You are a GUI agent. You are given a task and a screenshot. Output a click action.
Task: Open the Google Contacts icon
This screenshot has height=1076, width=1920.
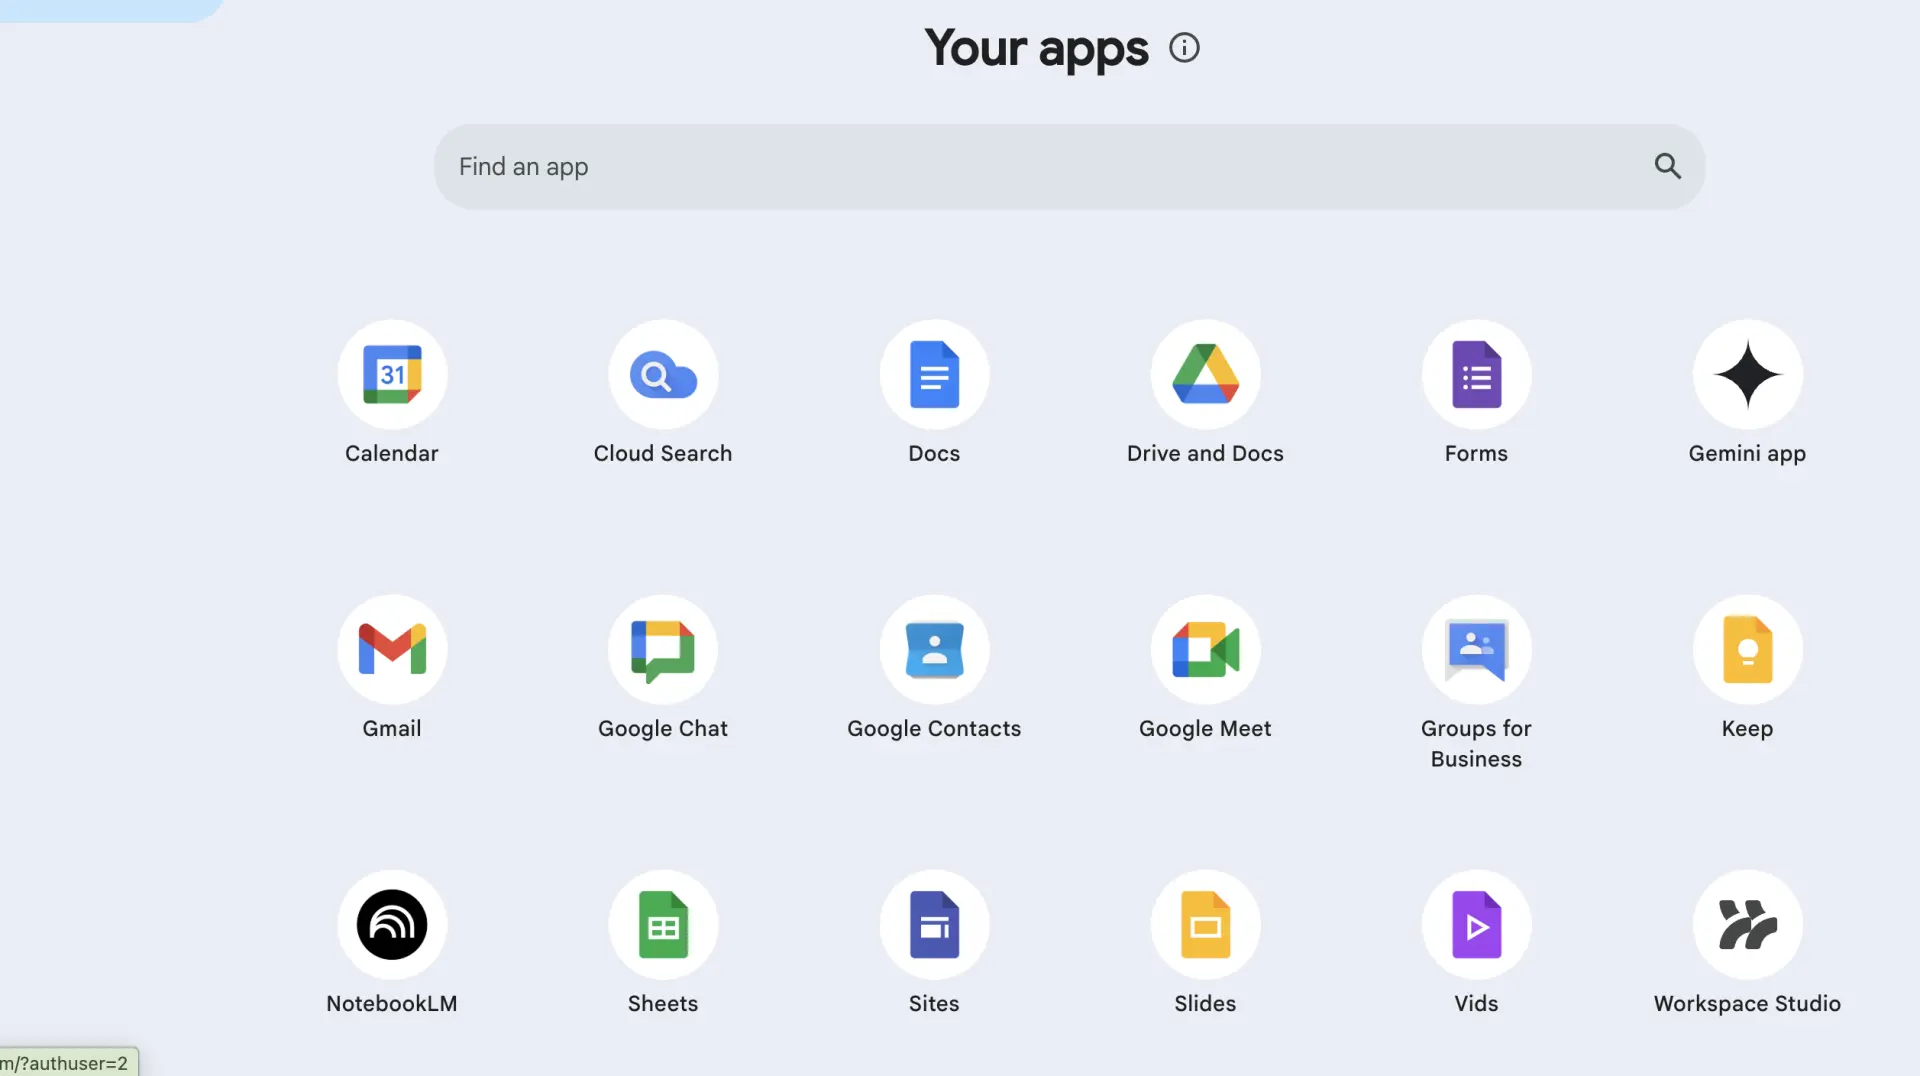click(934, 649)
